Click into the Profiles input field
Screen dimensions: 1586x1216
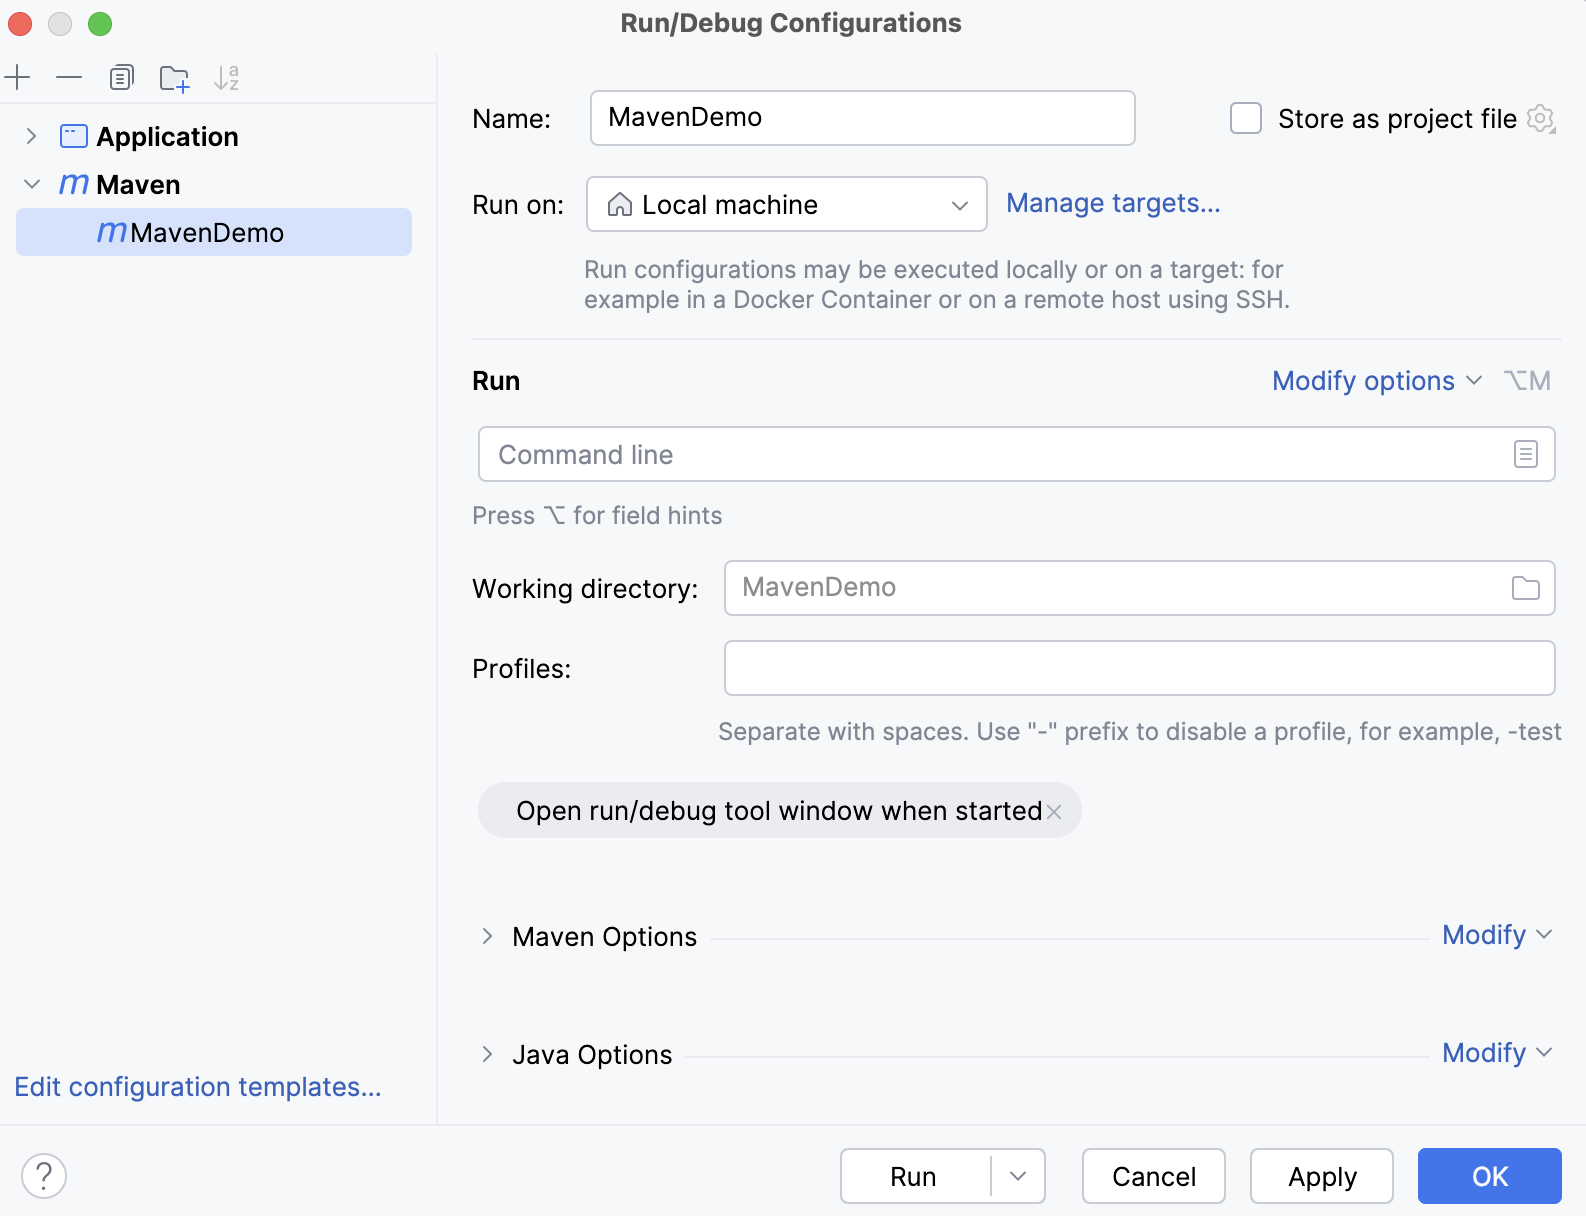1139,668
